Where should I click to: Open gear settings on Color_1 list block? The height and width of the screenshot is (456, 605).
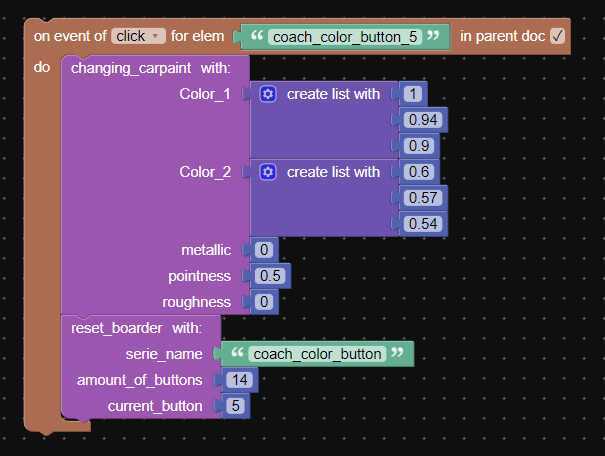click(268, 94)
